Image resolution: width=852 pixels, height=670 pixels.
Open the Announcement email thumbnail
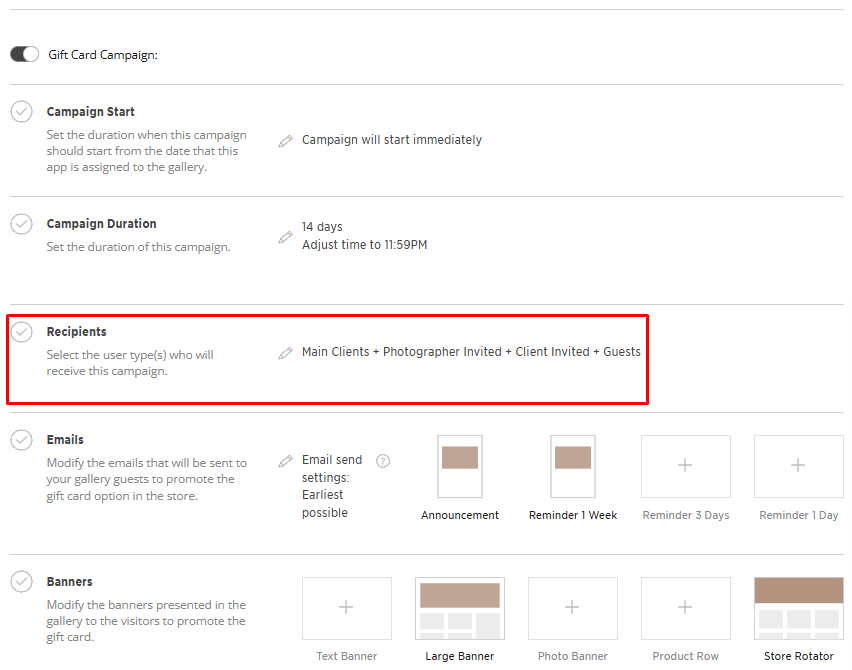tap(460, 466)
